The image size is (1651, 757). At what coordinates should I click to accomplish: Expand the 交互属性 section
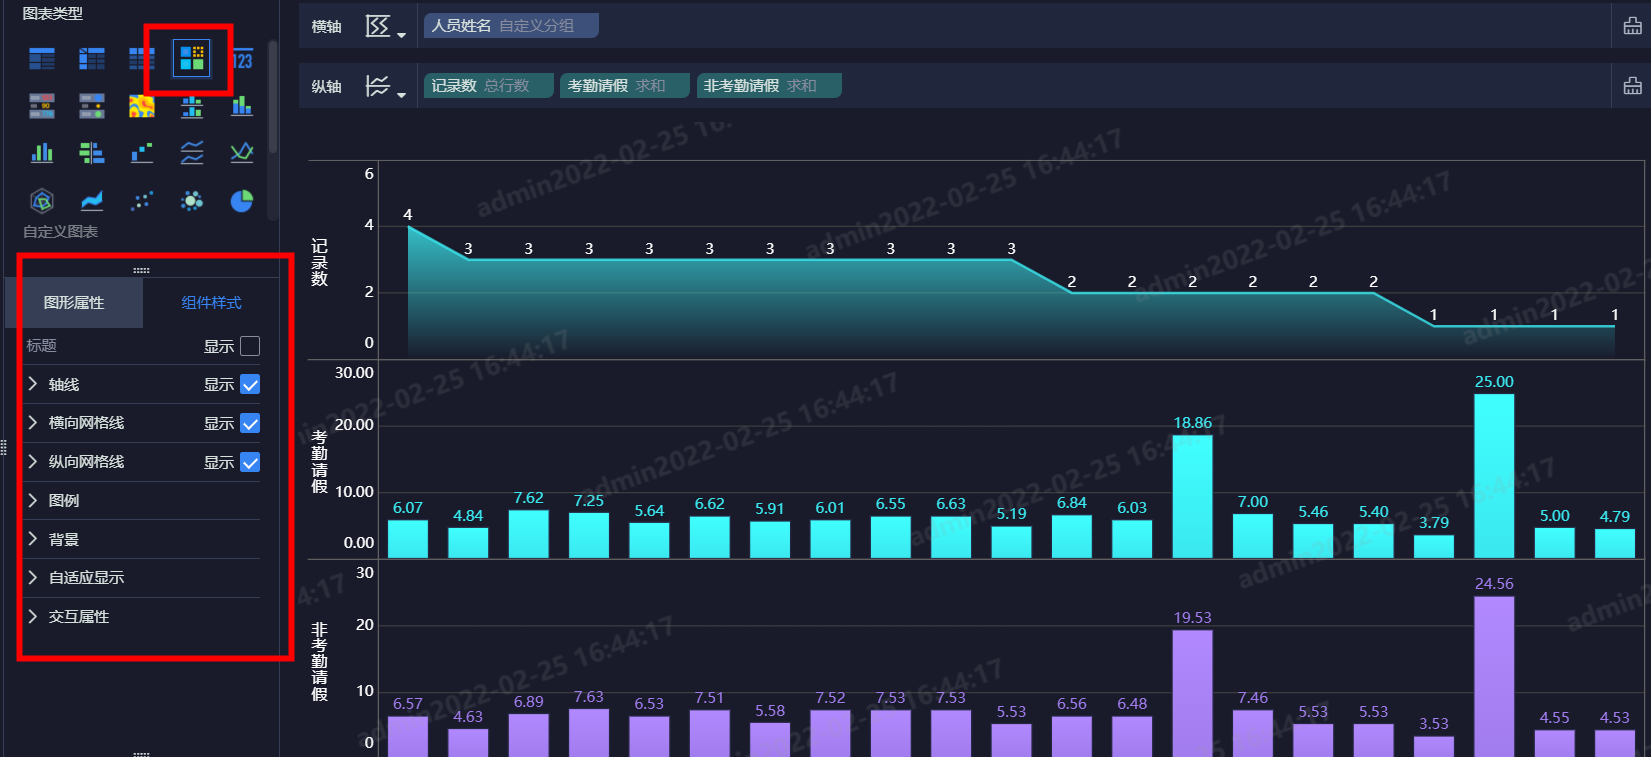click(33, 616)
